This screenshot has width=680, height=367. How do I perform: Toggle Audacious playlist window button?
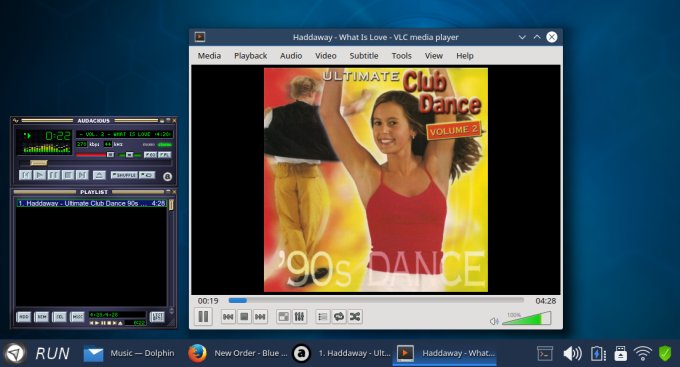pyautogui.click(x=164, y=155)
